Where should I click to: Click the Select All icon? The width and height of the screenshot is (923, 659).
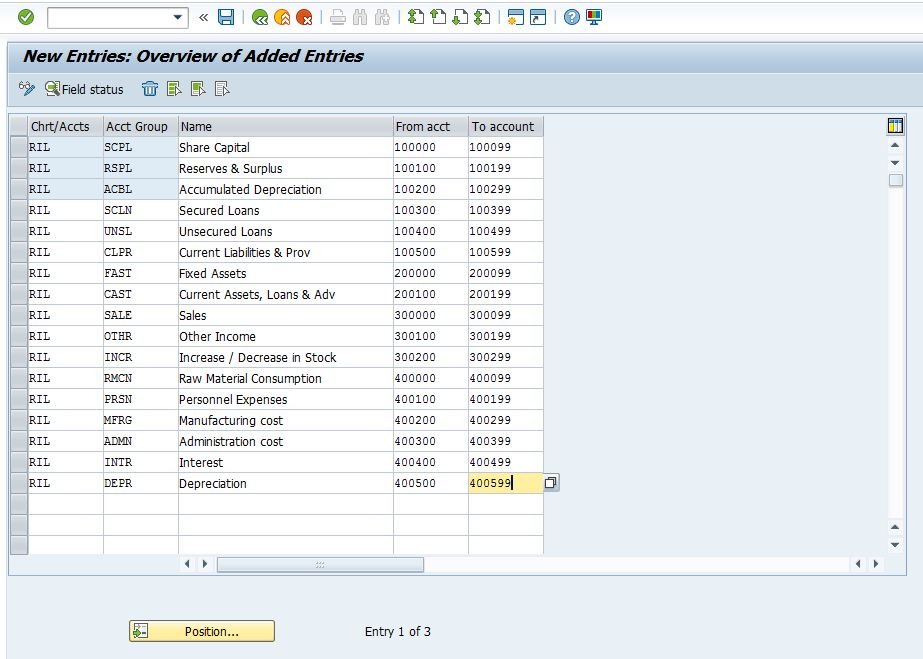point(174,89)
